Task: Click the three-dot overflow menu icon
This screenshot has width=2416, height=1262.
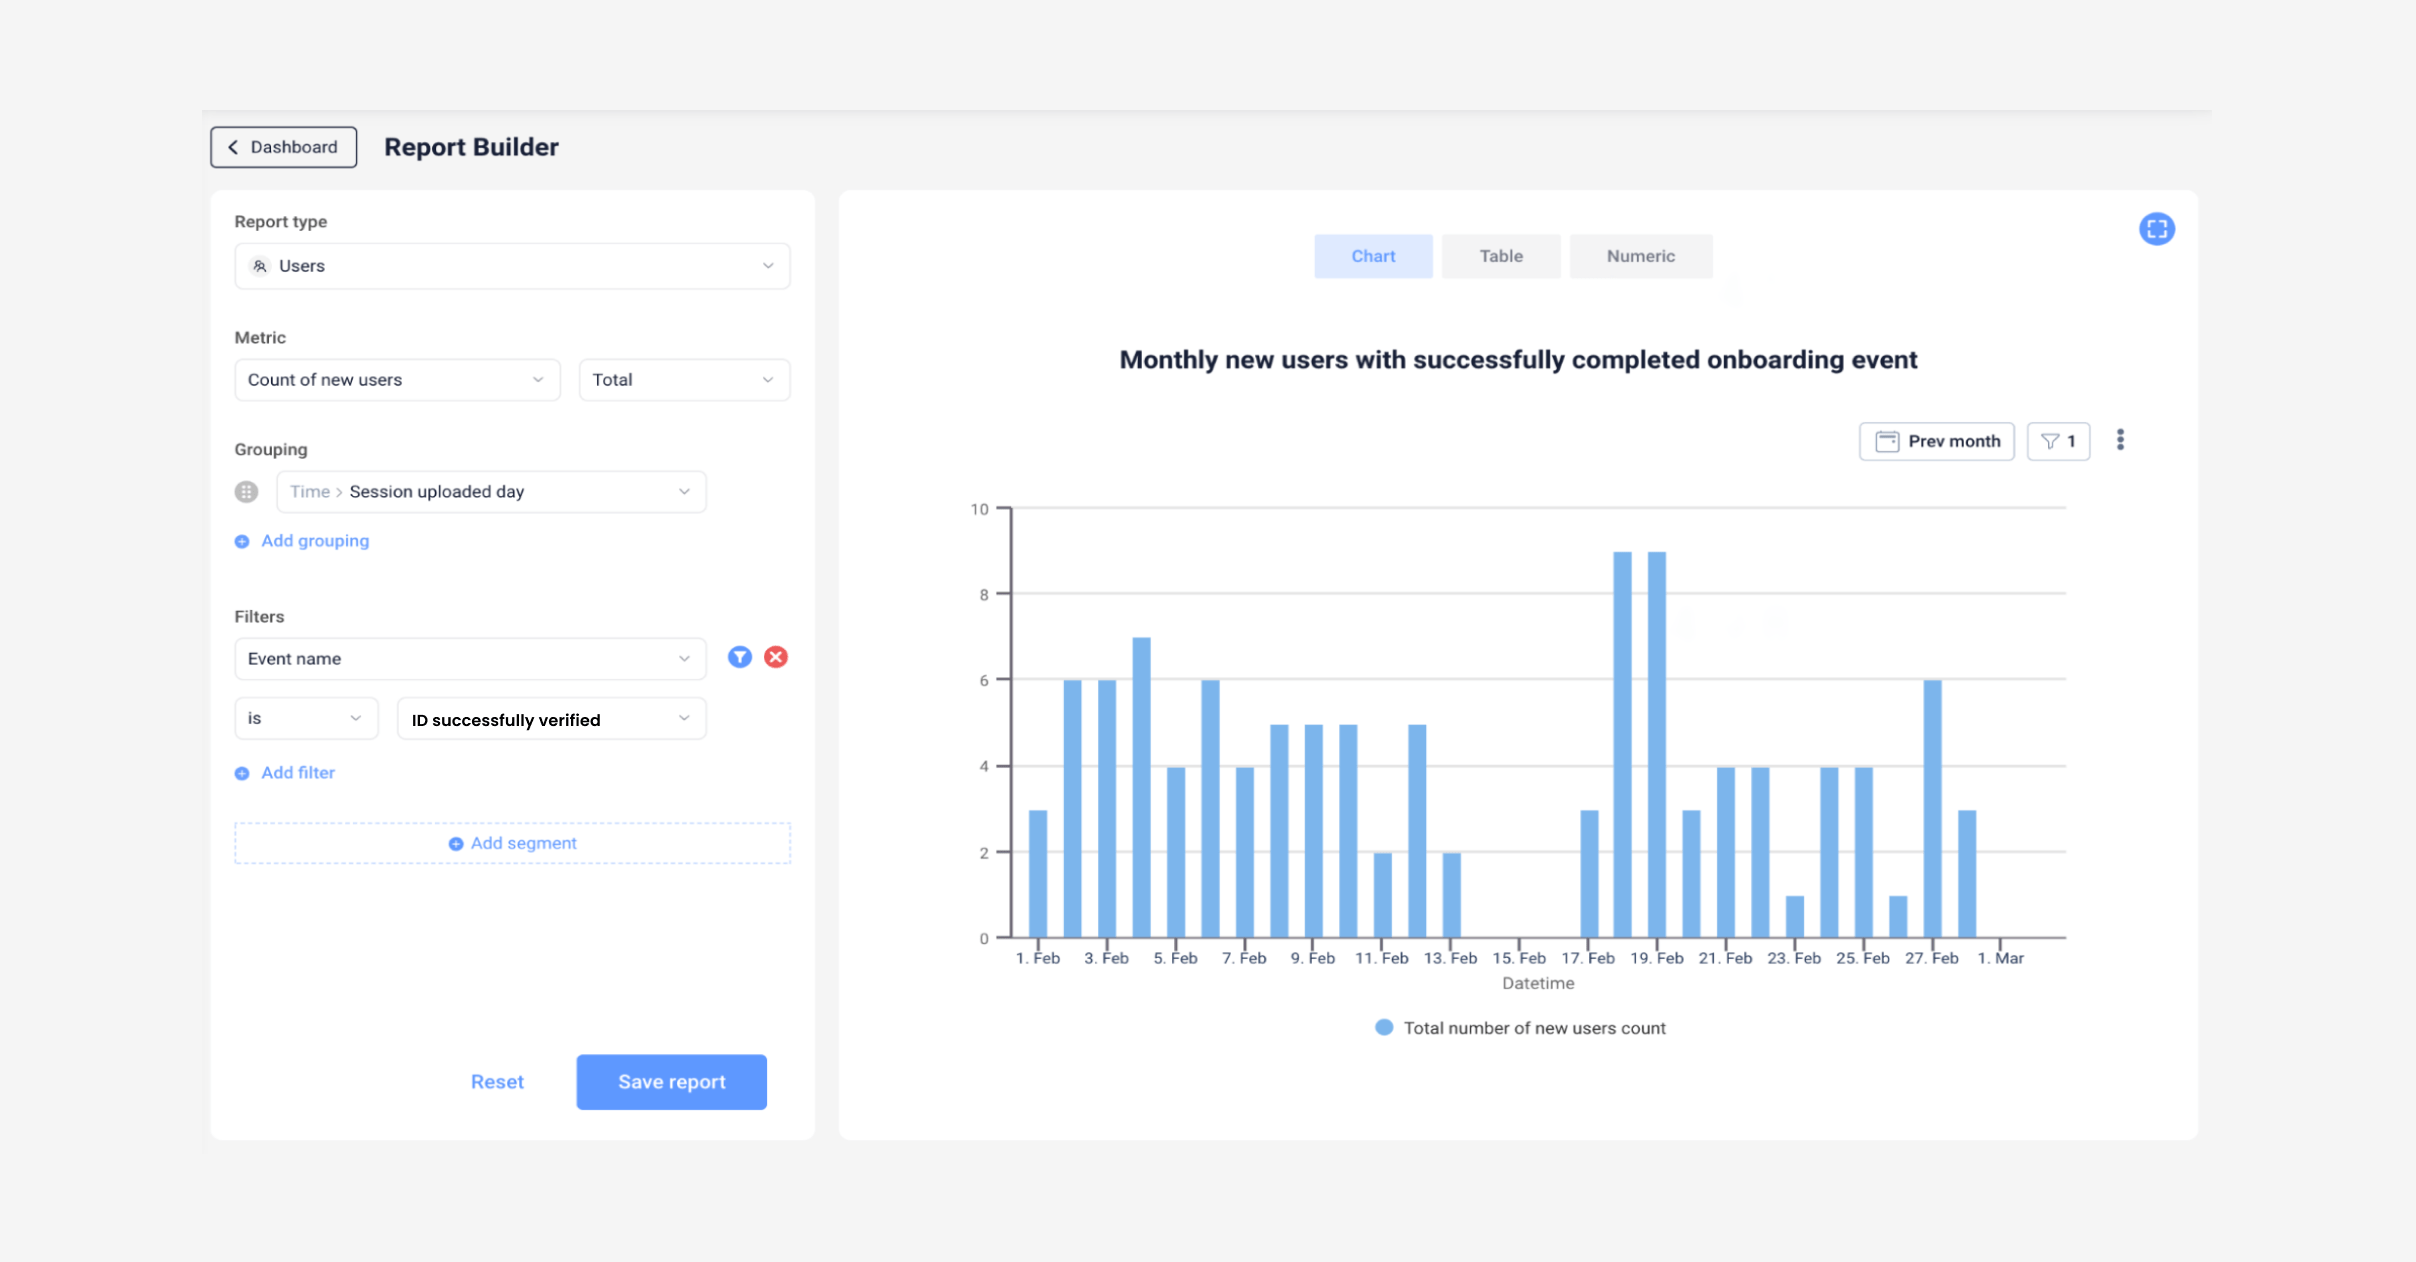Action: point(2120,441)
